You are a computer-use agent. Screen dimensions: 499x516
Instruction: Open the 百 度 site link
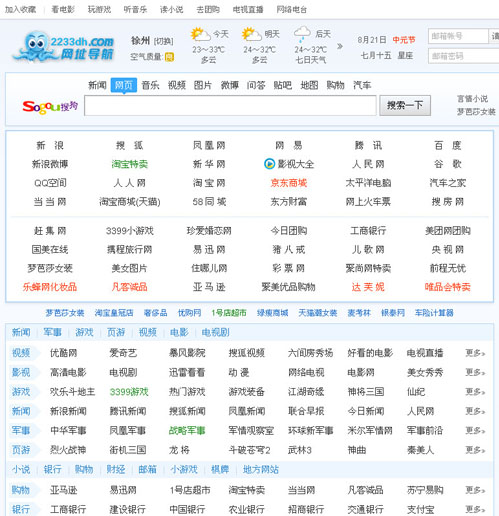coord(448,145)
